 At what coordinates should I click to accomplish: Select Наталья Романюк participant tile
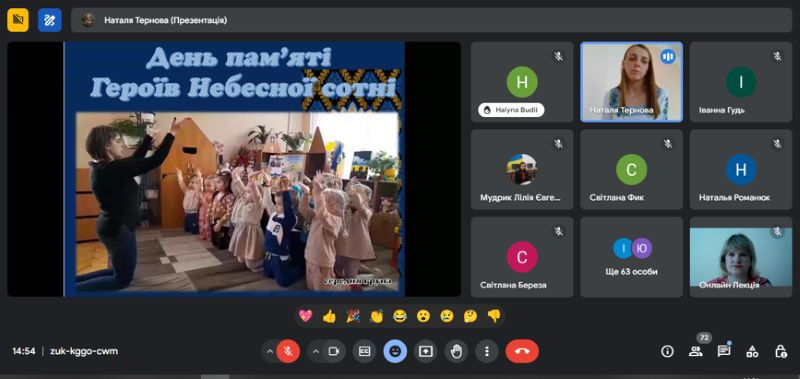[x=741, y=169]
